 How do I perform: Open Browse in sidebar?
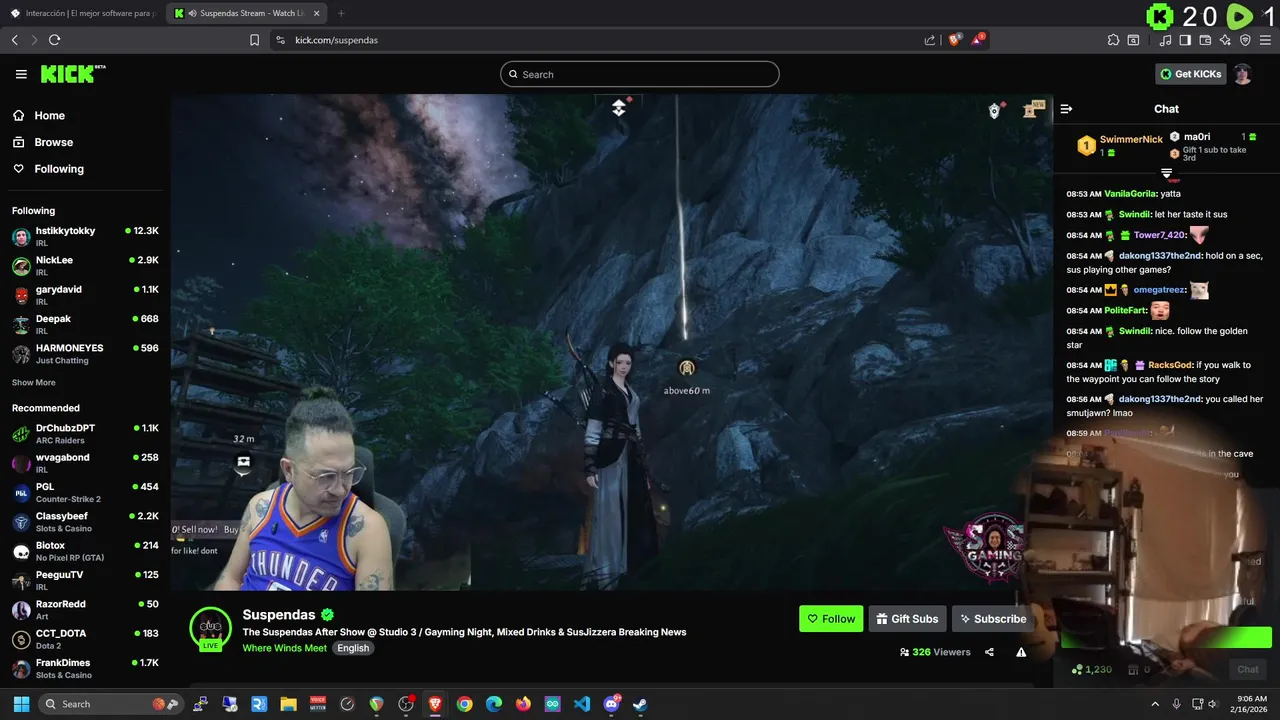[x=53, y=142]
